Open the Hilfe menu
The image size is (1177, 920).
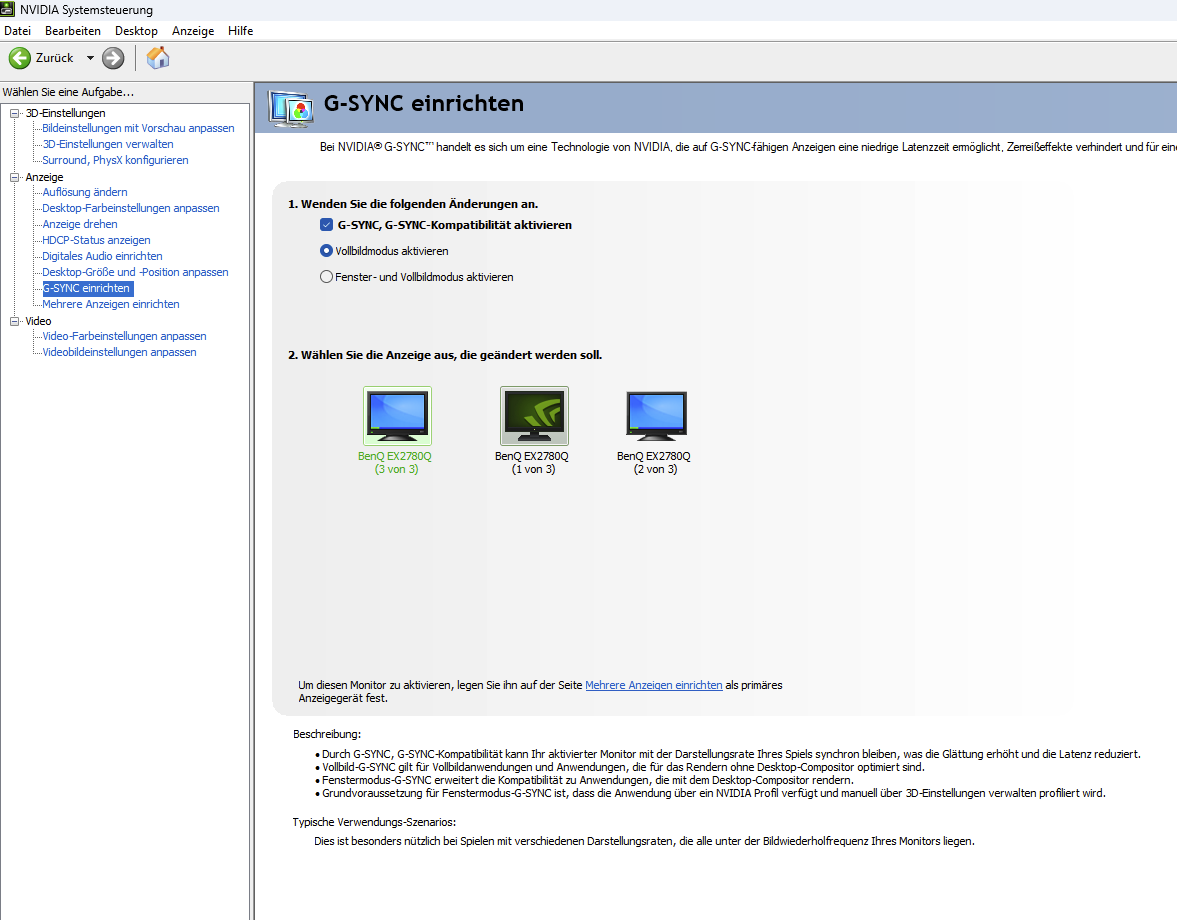pos(240,31)
